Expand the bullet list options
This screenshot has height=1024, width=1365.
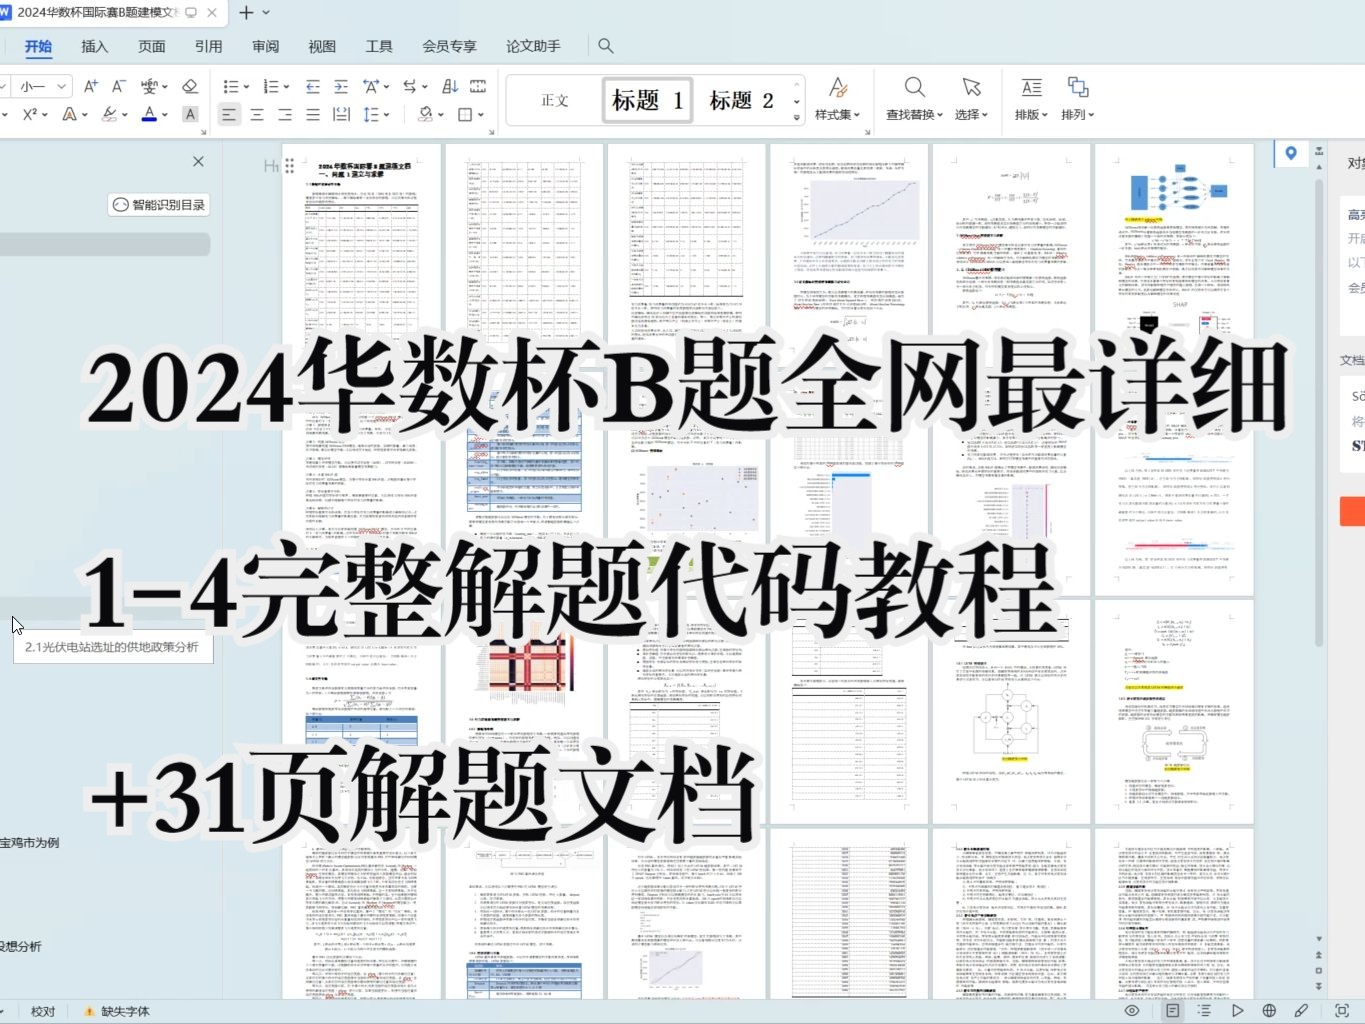pos(246,86)
